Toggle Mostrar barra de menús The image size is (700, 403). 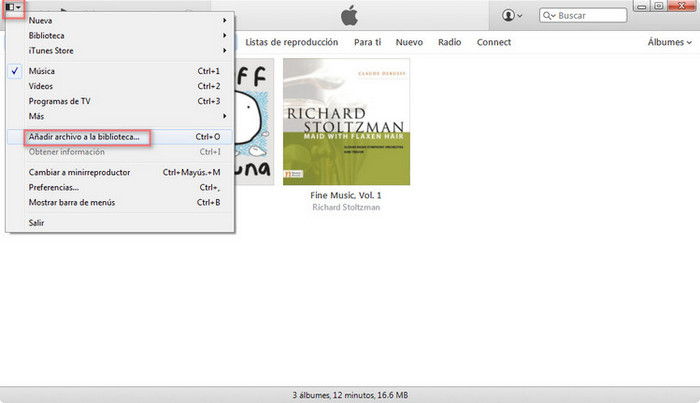point(120,203)
